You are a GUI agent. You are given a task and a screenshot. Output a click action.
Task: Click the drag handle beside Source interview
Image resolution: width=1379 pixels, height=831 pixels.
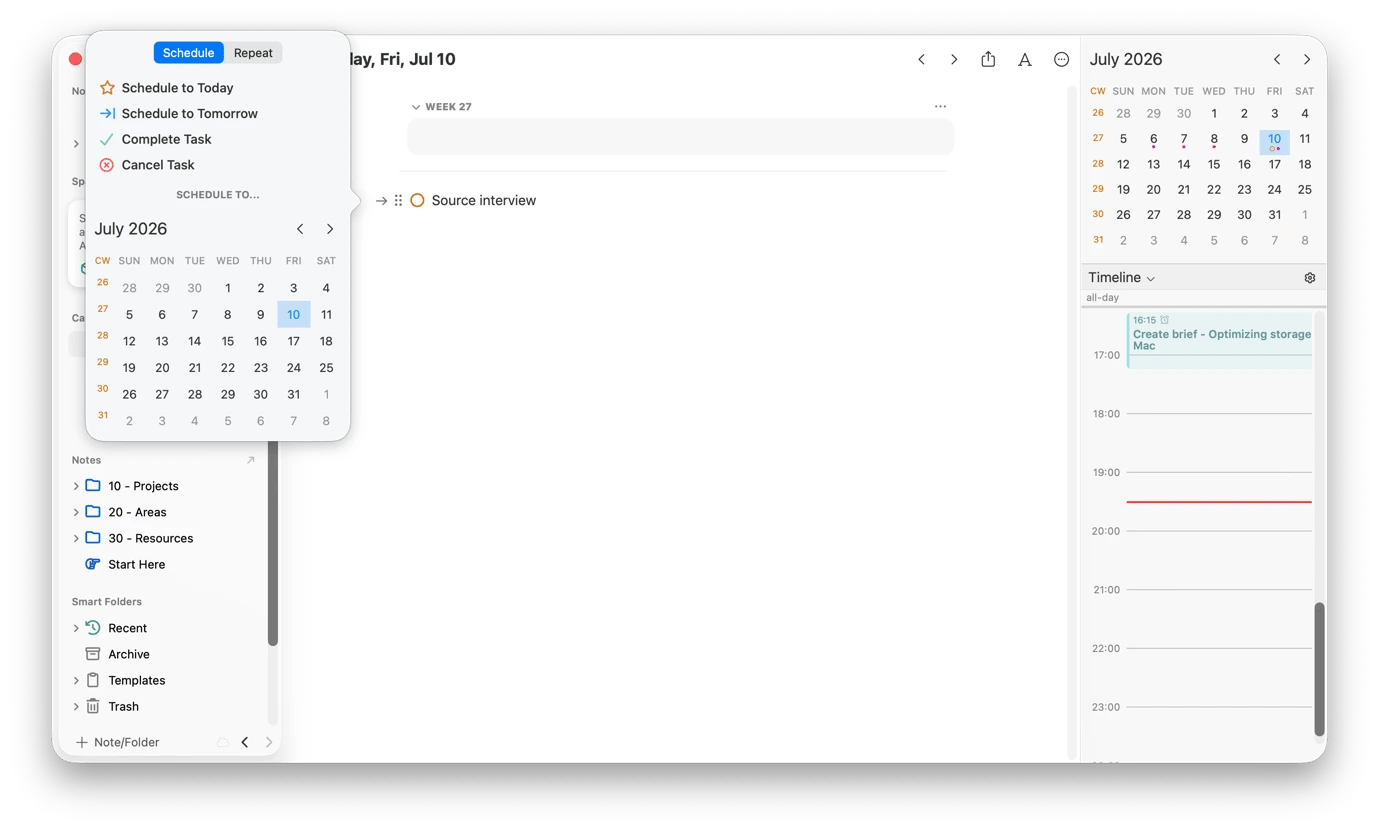coord(398,200)
